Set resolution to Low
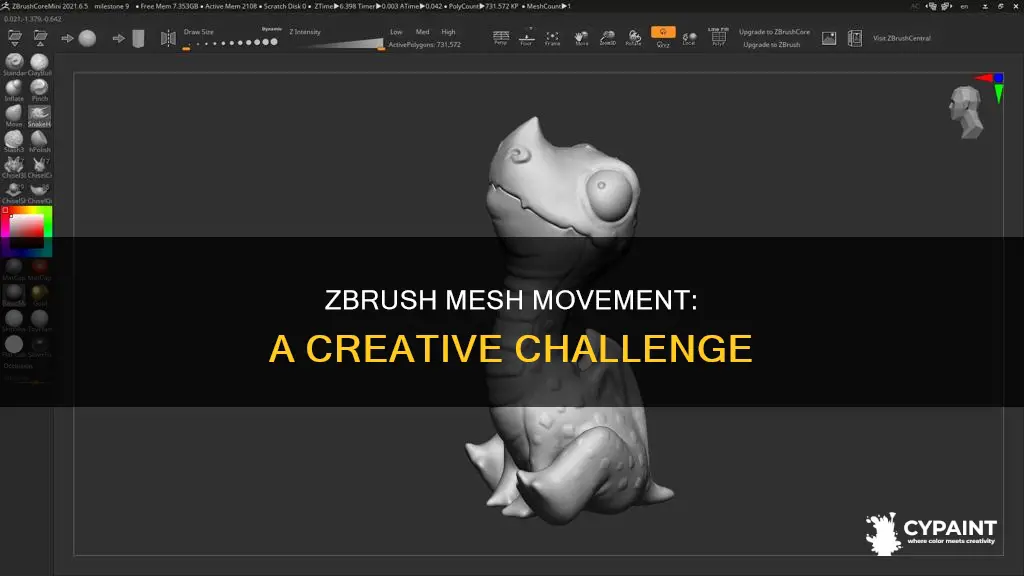 point(396,31)
